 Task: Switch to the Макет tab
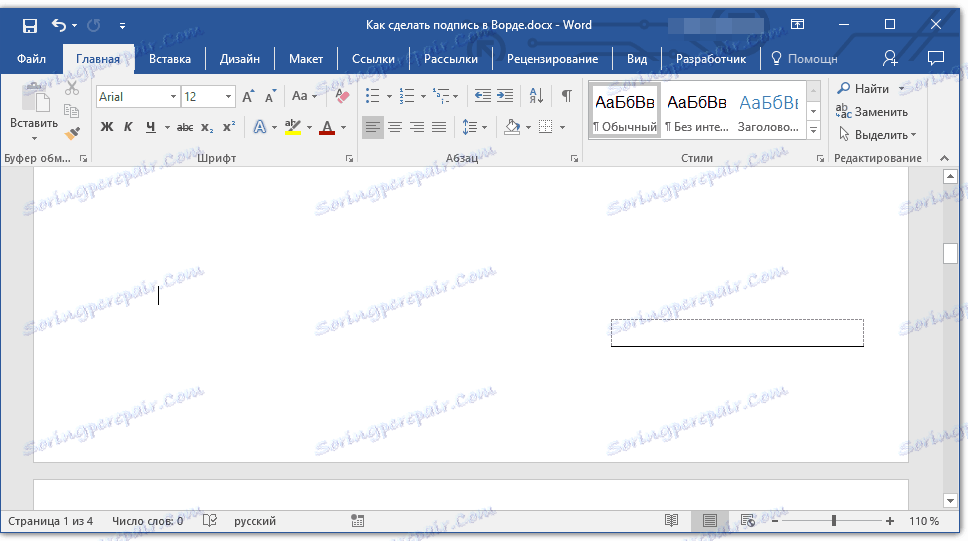point(306,59)
